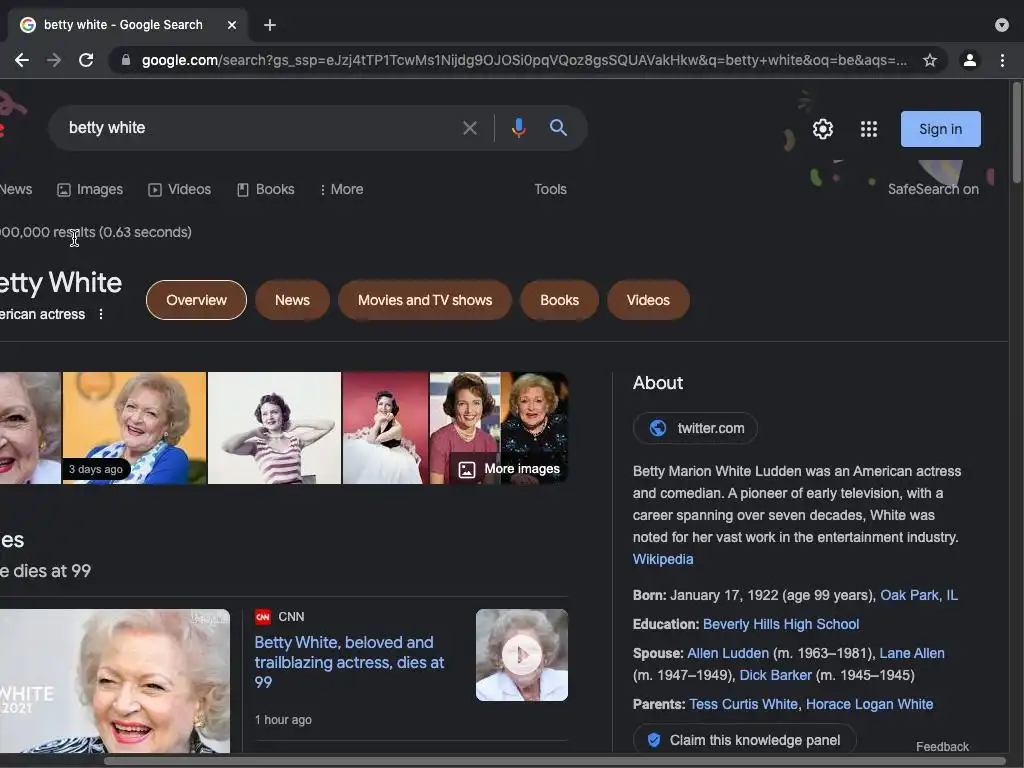Click the address bar URL
This screenshot has width=1024, height=768.
point(524,60)
